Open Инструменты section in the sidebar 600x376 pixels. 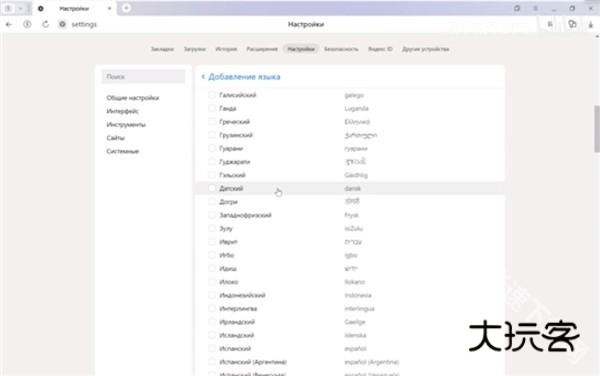click(126, 125)
